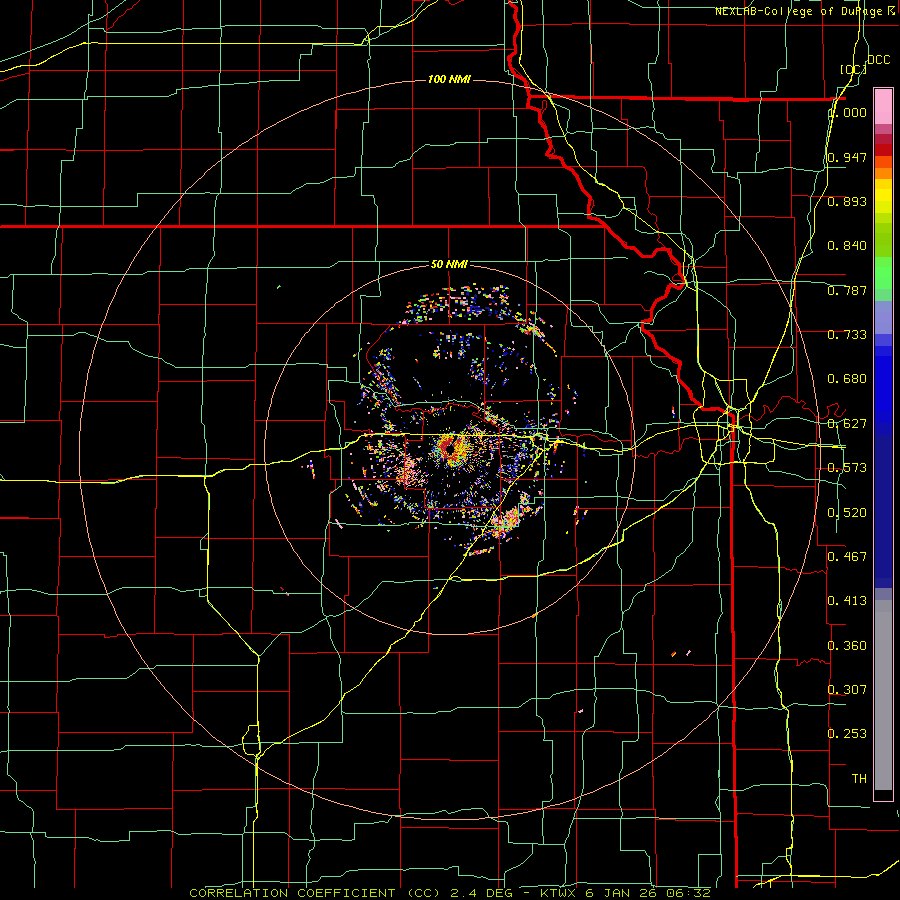
Task: Pick the red segment of the color bar
Action: coord(883,150)
